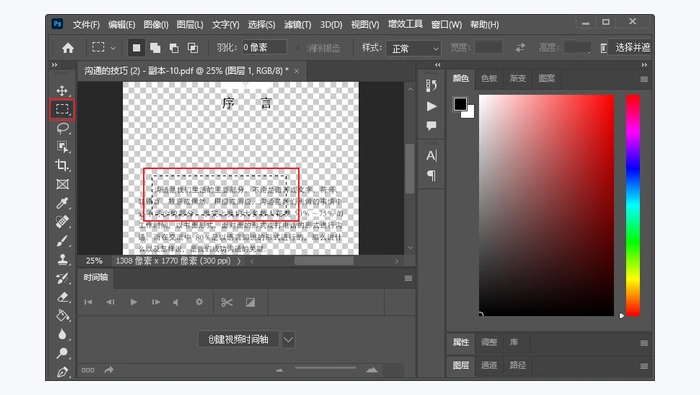Select the Clone Stamp tool
The height and width of the screenshot is (395, 700).
point(62,259)
